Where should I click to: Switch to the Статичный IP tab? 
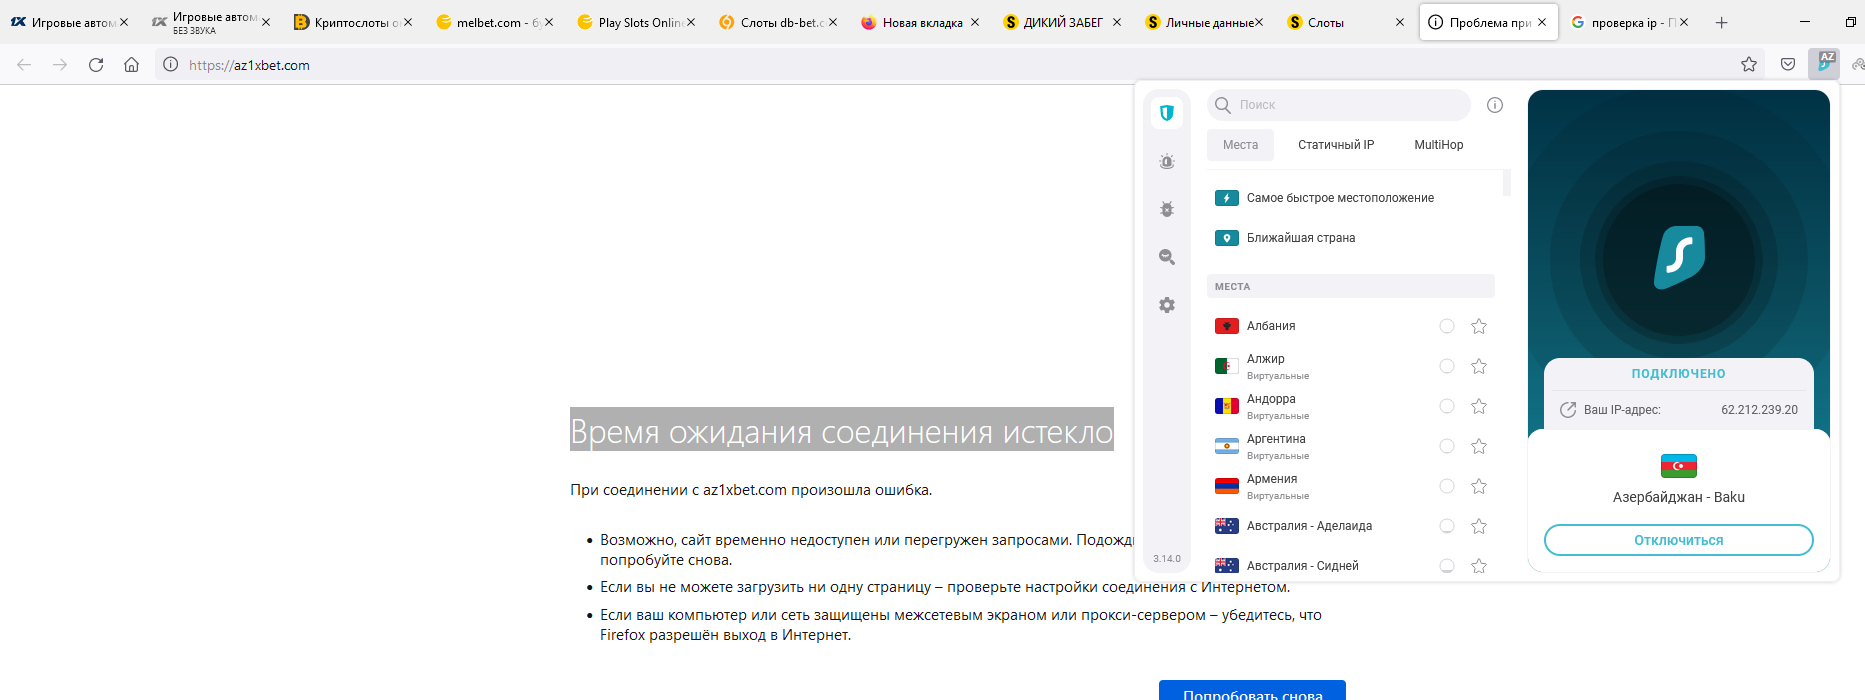click(x=1336, y=145)
